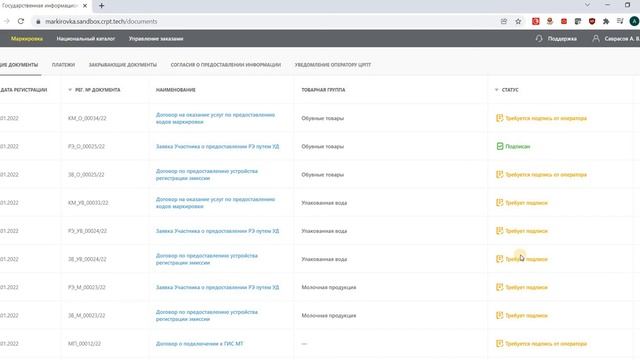Click status text in row МП_00012/22
Image resolution: width=640 pixels, height=360 pixels.
(x=546, y=343)
